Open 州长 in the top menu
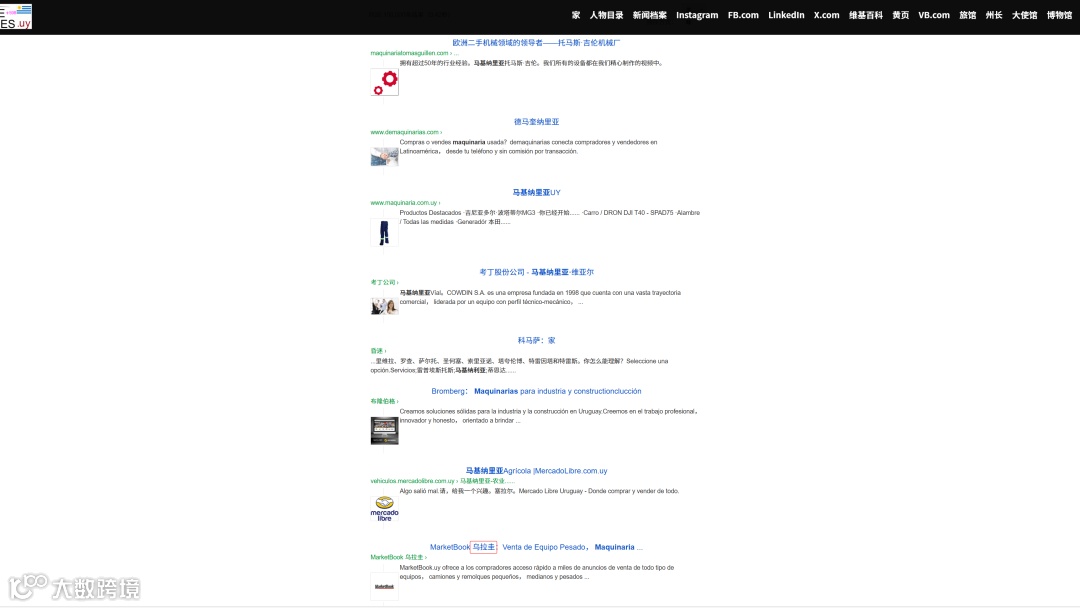Image resolution: width=1080 pixels, height=608 pixels. coord(994,15)
